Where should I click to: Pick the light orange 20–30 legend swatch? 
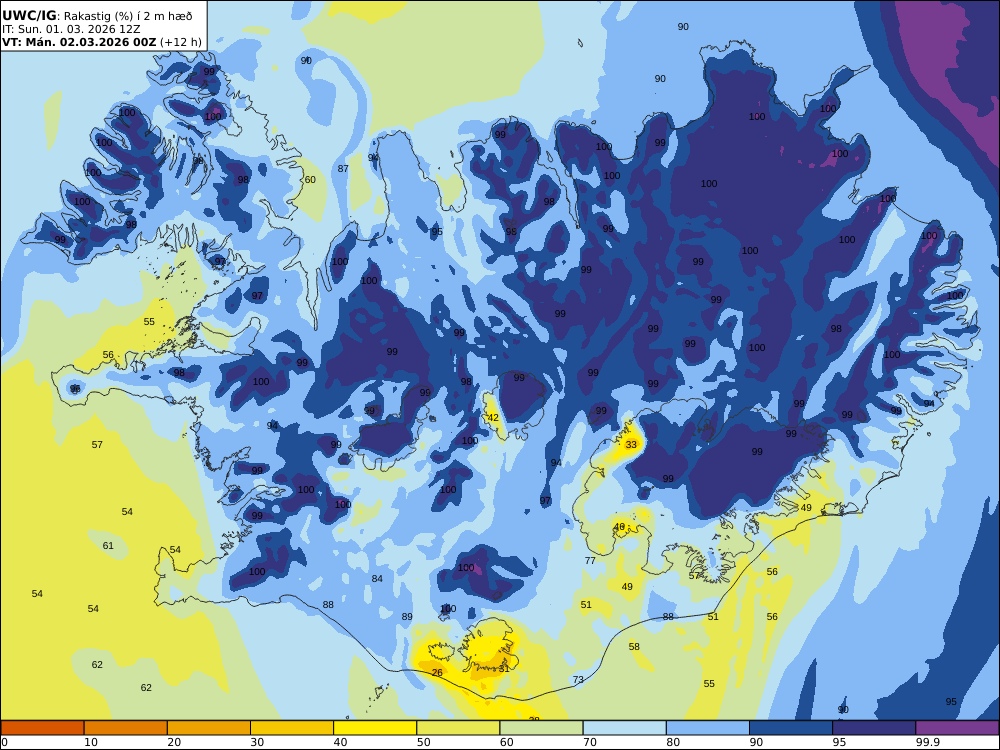(x=209, y=728)
